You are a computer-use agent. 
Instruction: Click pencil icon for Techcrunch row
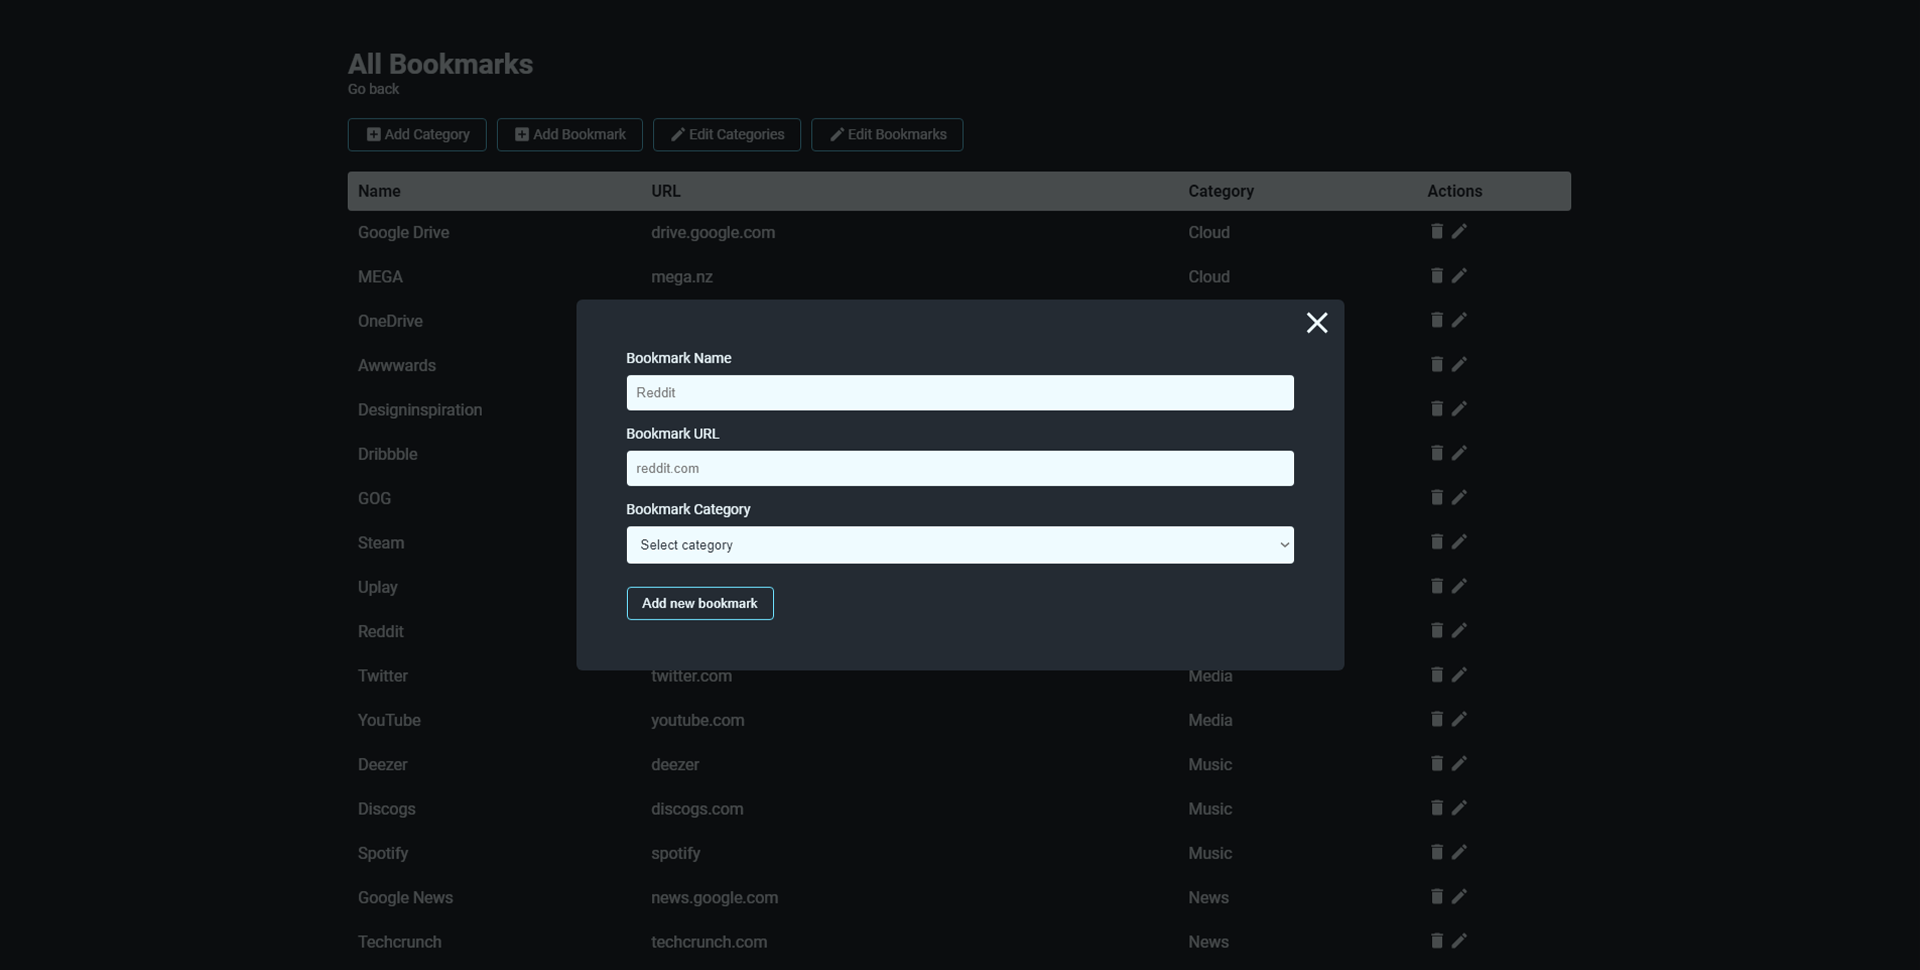click(1459, 941)
